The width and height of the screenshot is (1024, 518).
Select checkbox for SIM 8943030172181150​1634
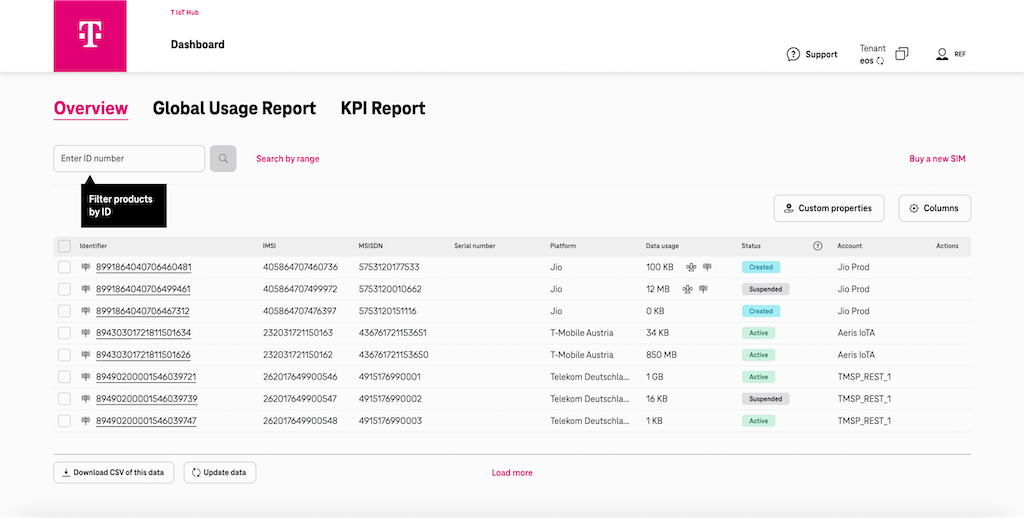tap(64, 333)
